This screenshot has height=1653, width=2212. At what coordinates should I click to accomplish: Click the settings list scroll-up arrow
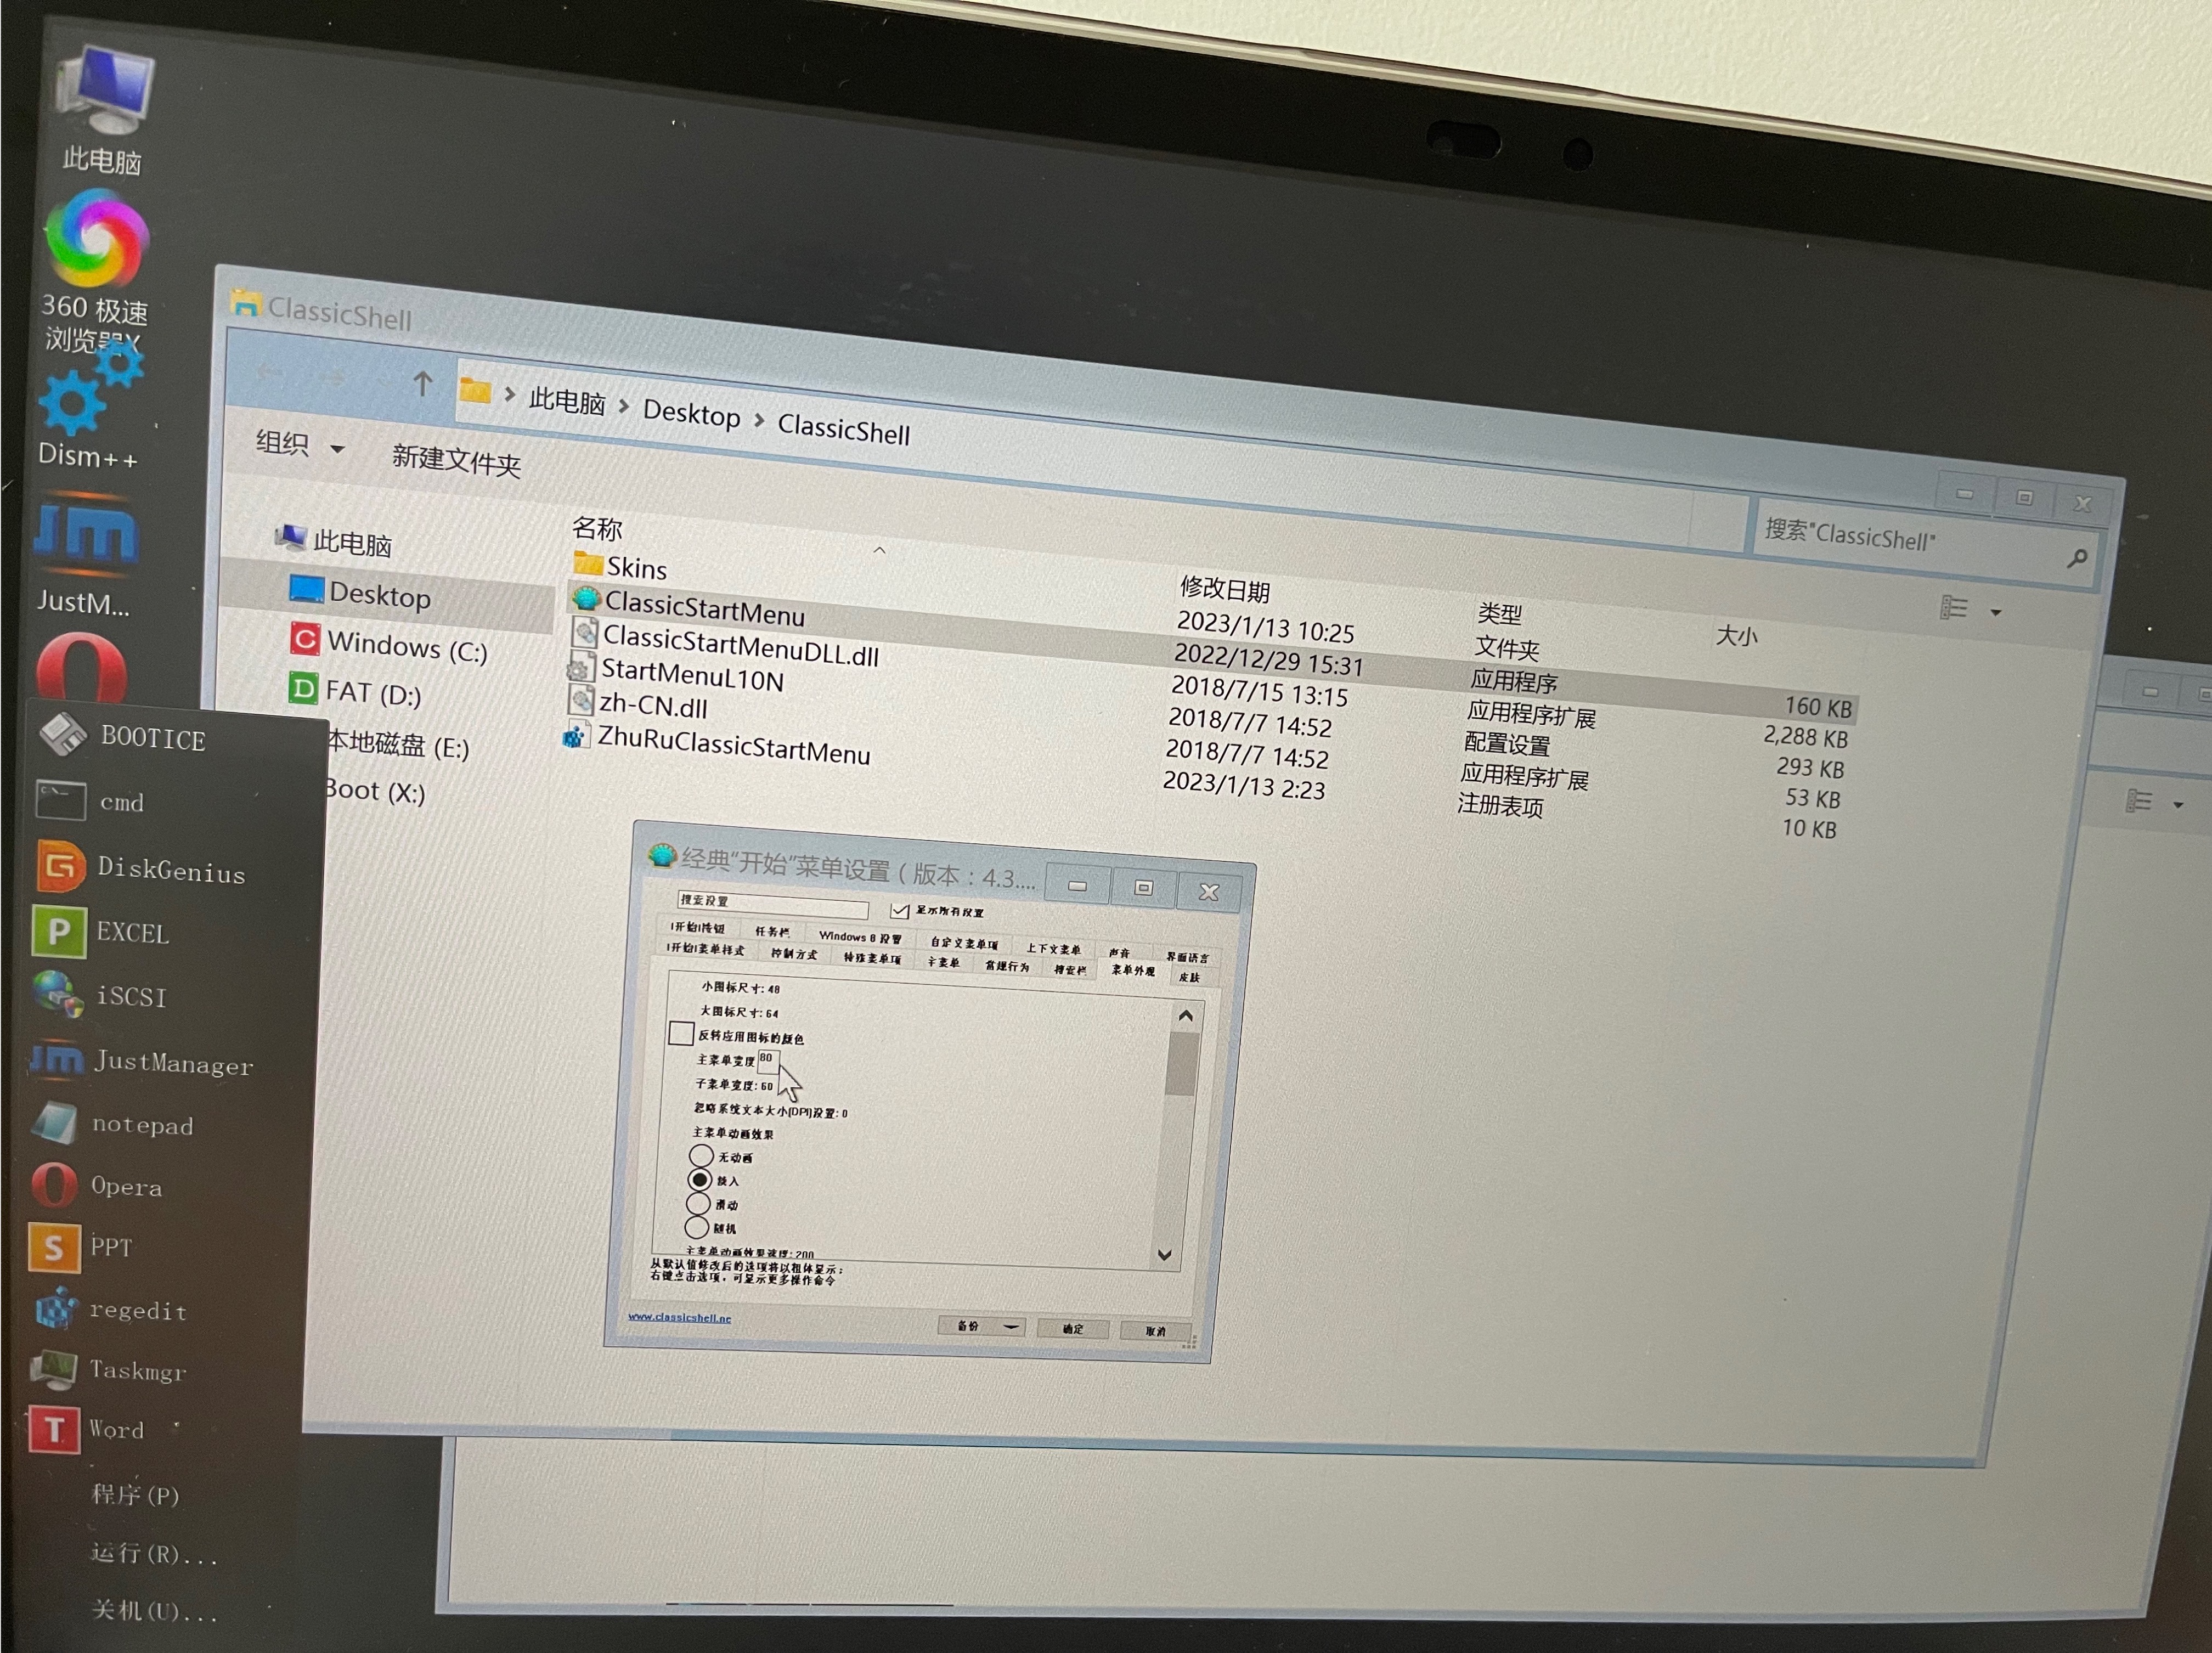1186,1016
